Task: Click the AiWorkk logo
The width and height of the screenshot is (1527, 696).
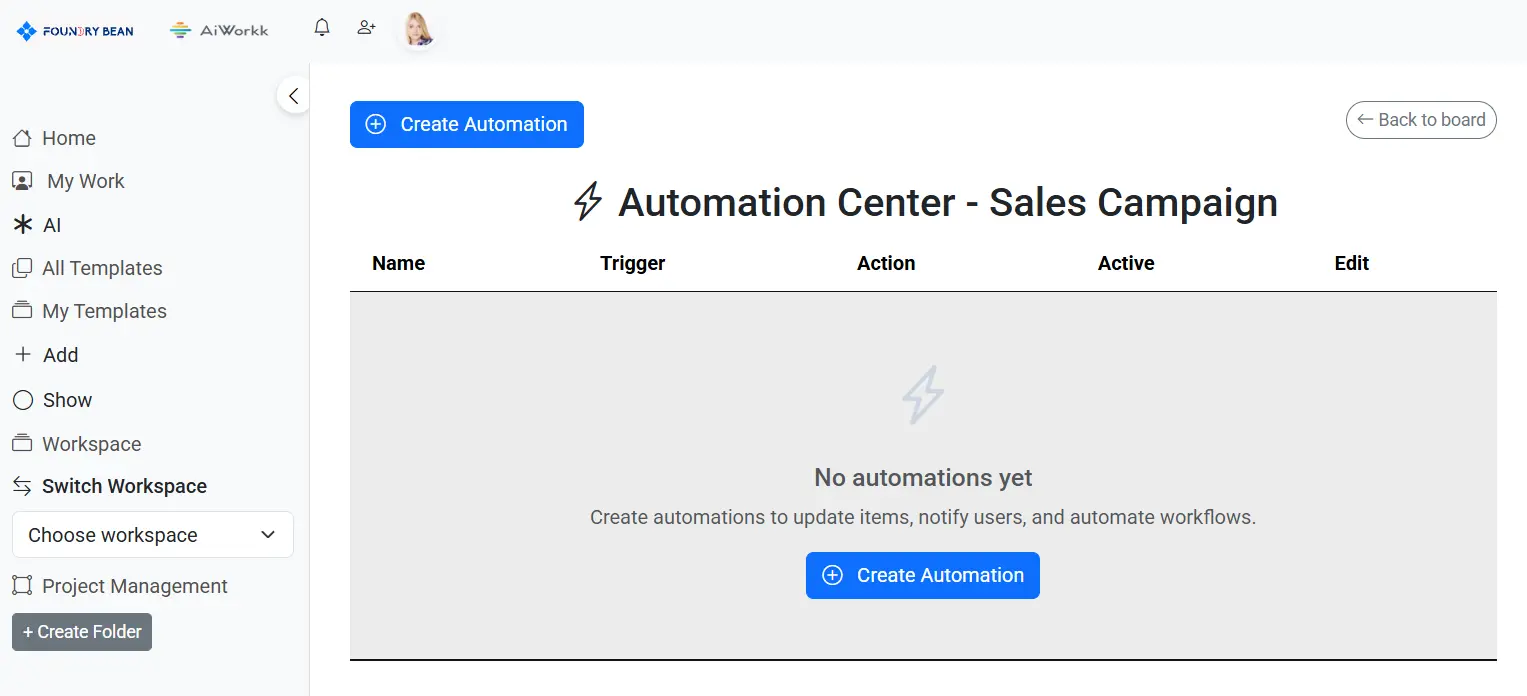Action: [x=219, y=30]
